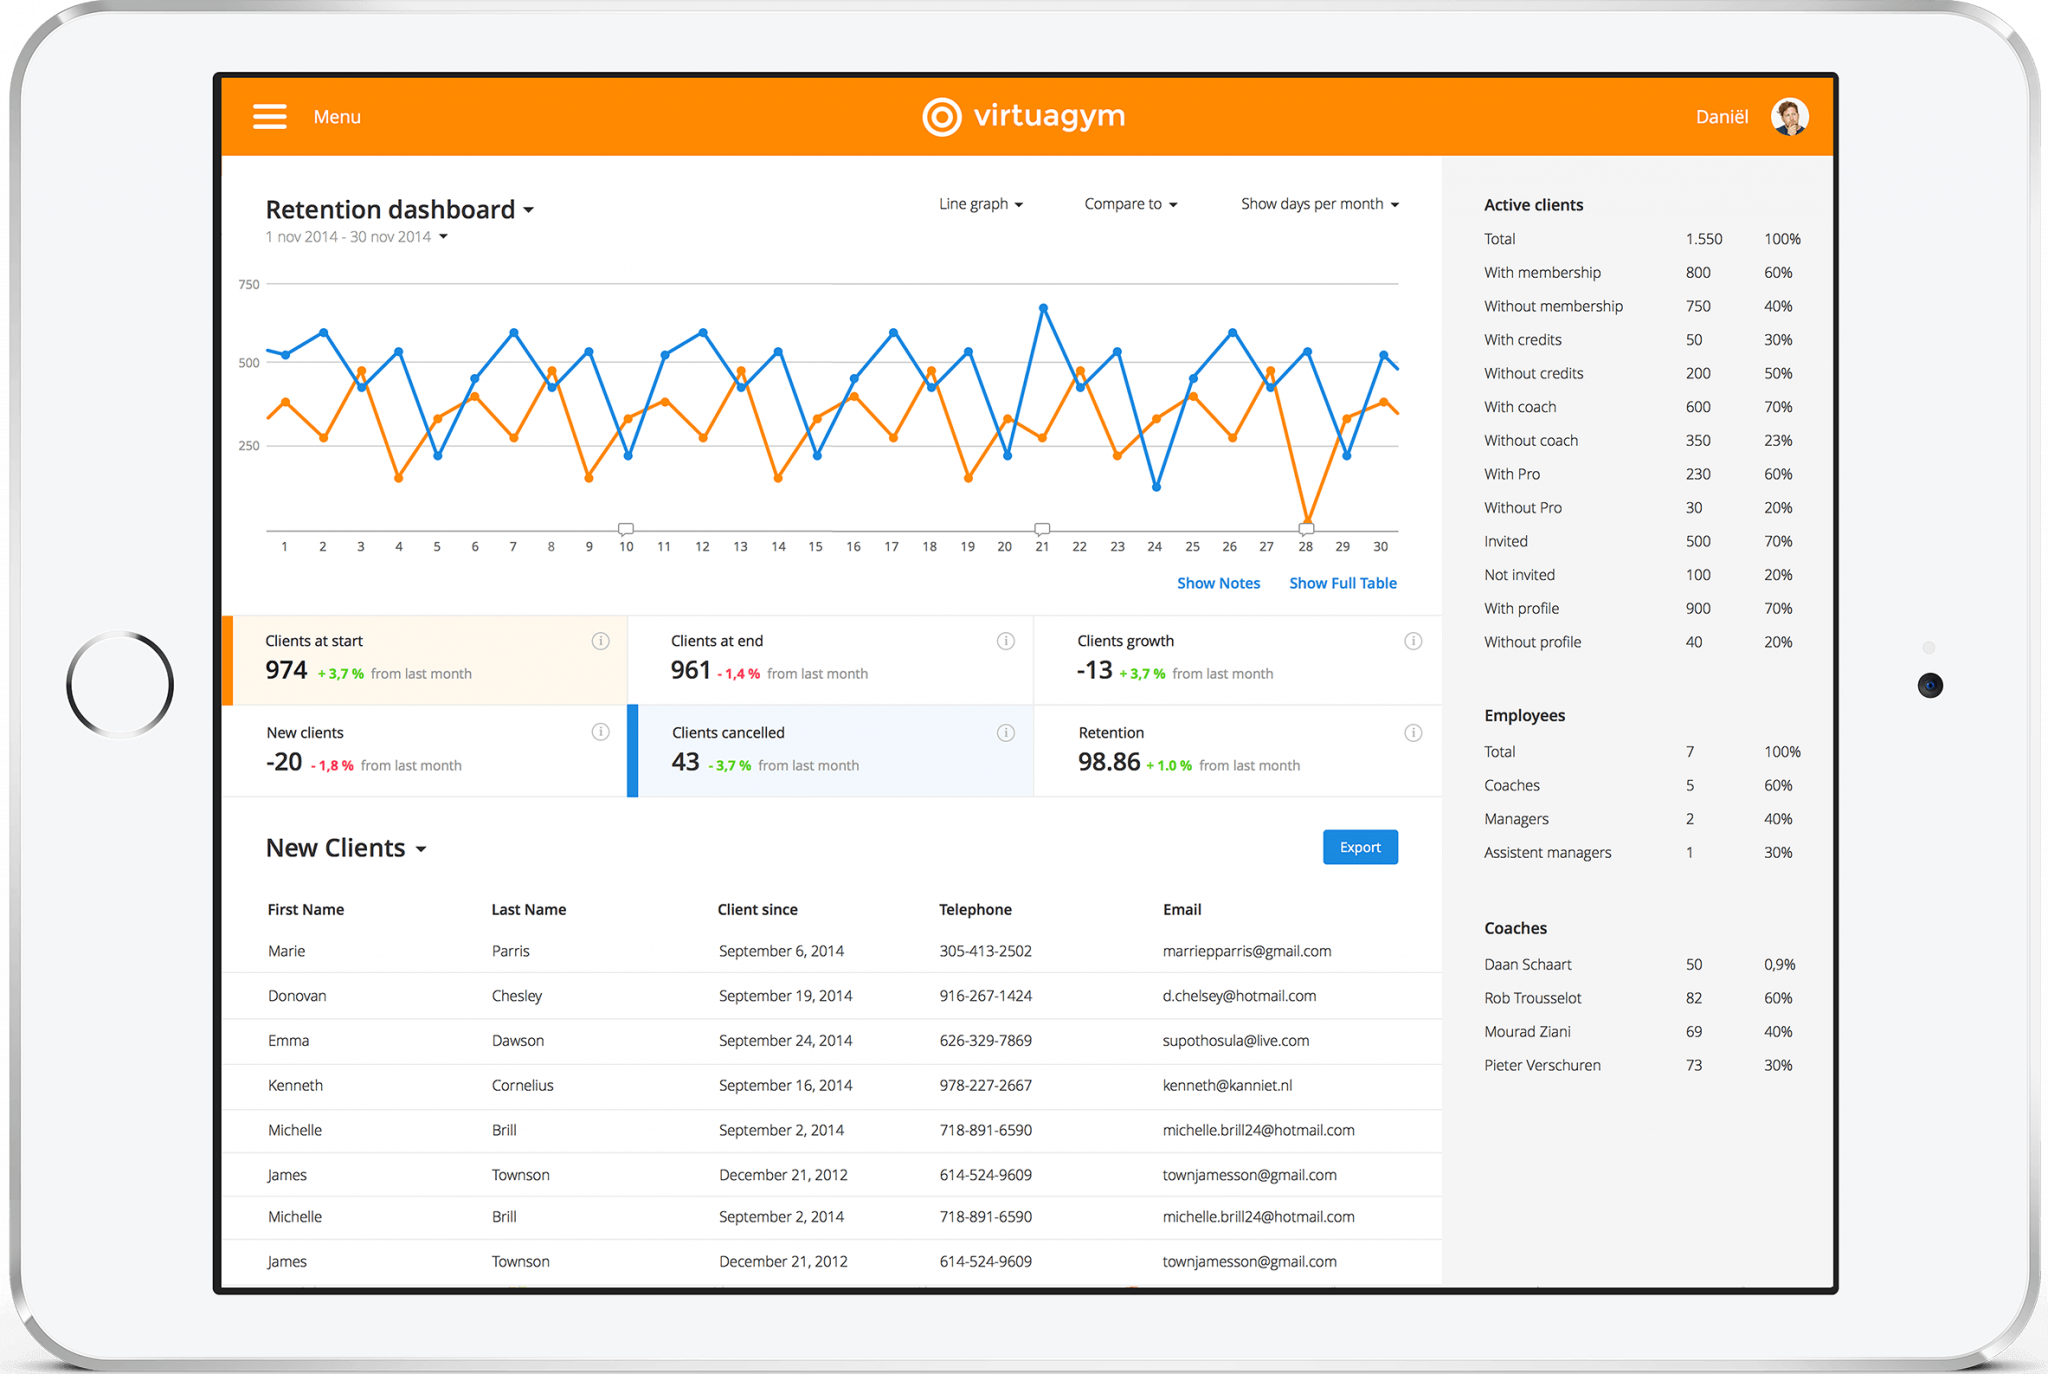
Task: Open the Line graph dropdown
Action: 980,203
